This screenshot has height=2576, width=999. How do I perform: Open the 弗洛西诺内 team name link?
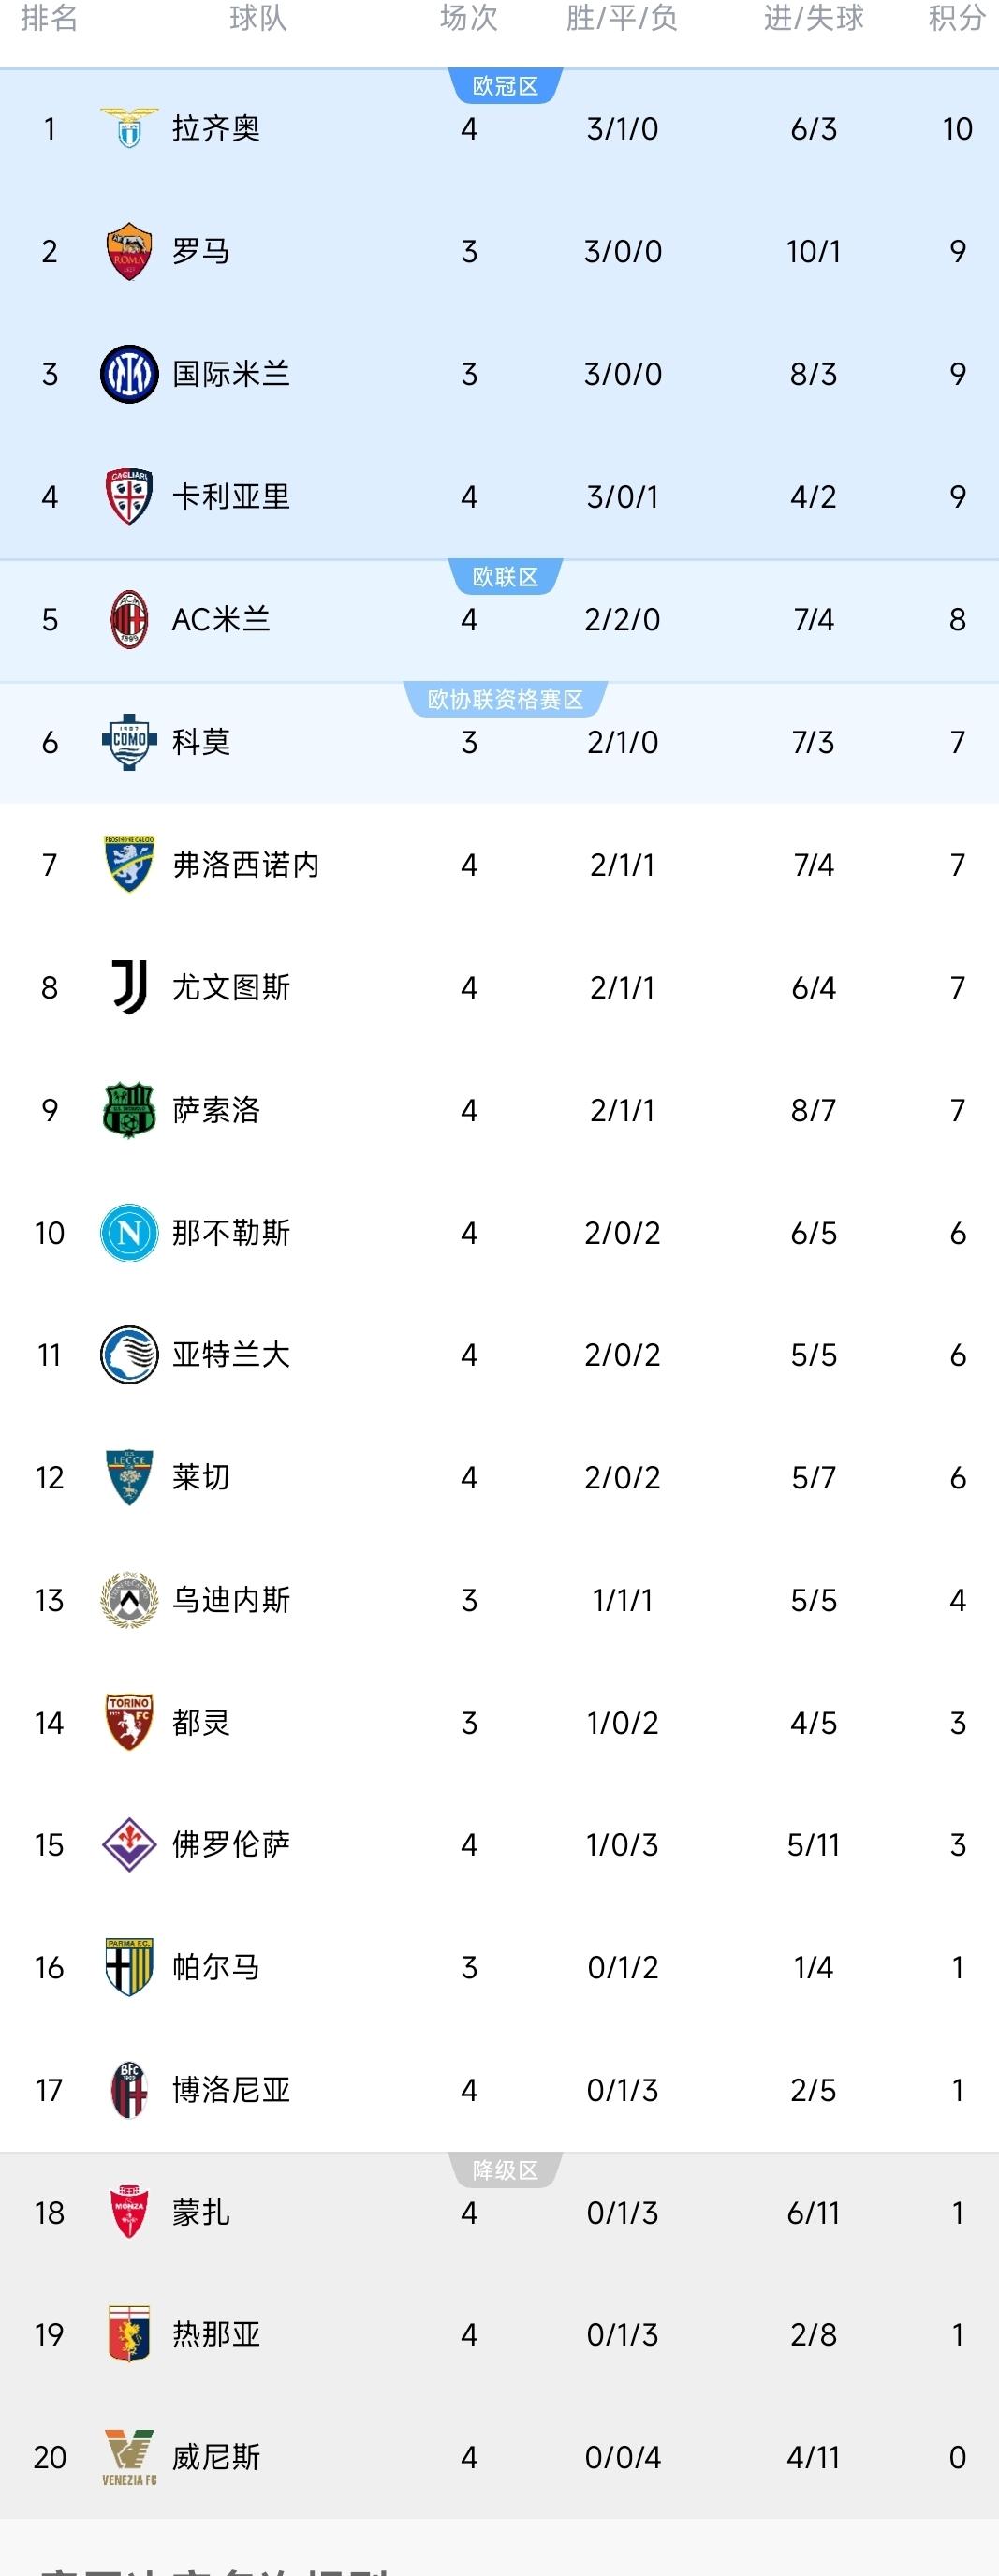[x=246, y=864]
